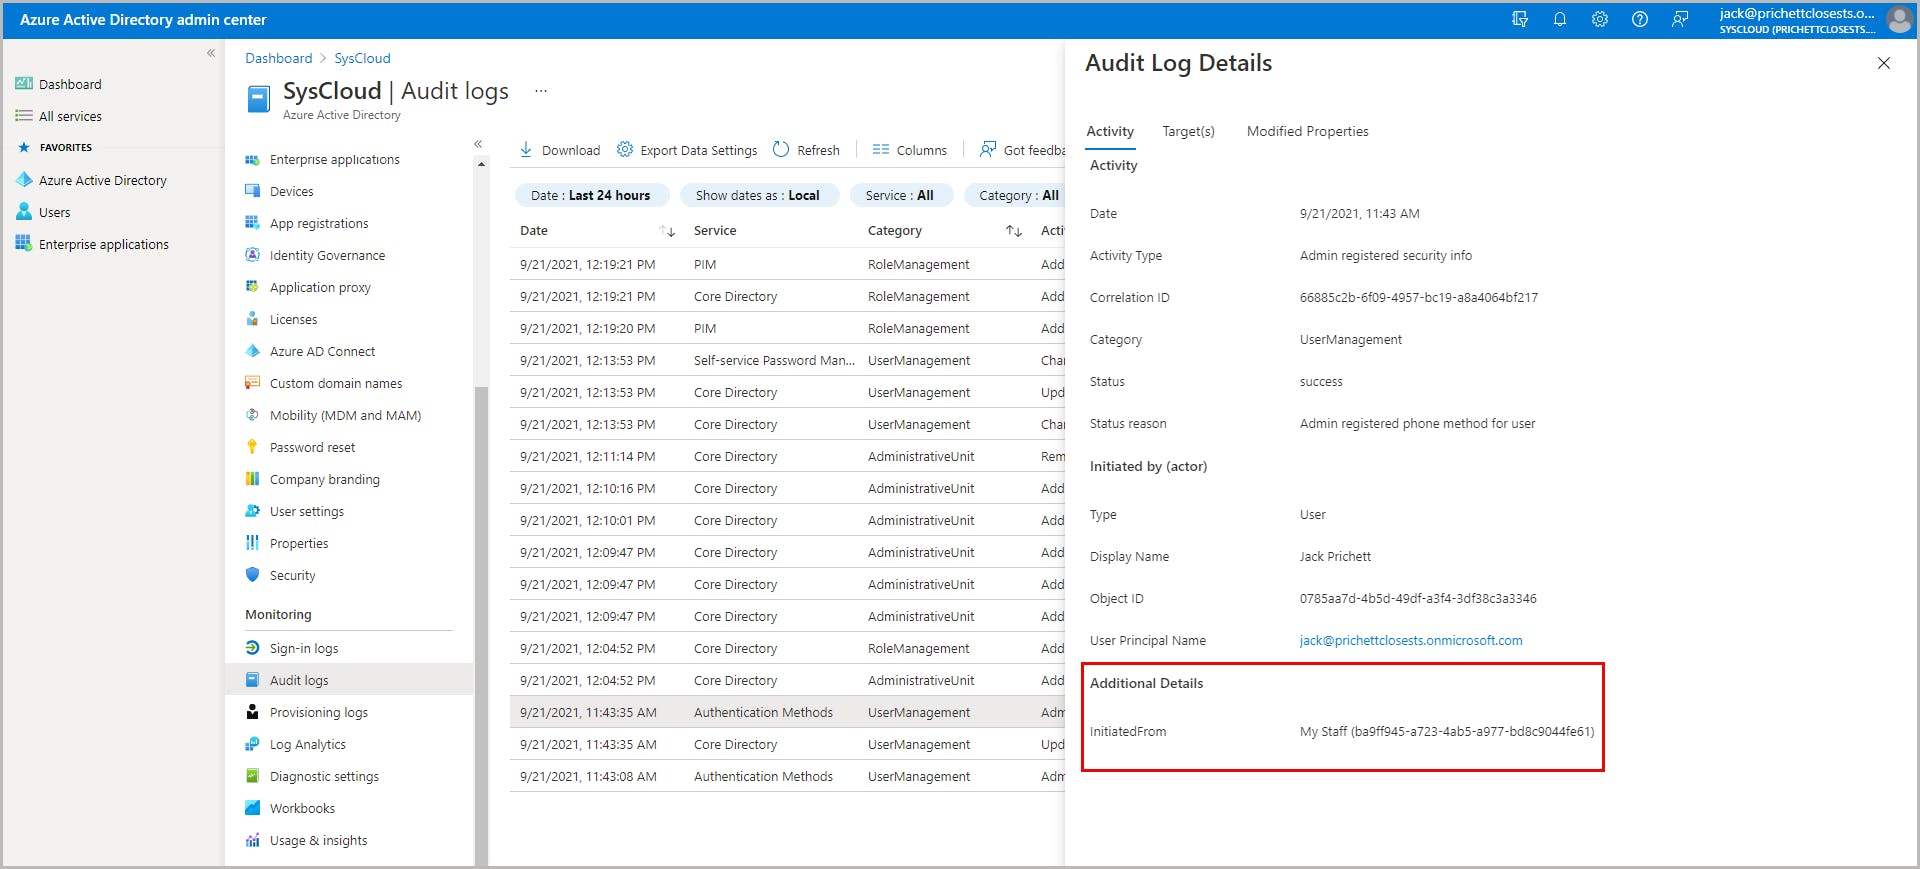The width and height of the screenshot is (1920, 869).
Task: Refresh the audit log list
Action: (806, 150)
